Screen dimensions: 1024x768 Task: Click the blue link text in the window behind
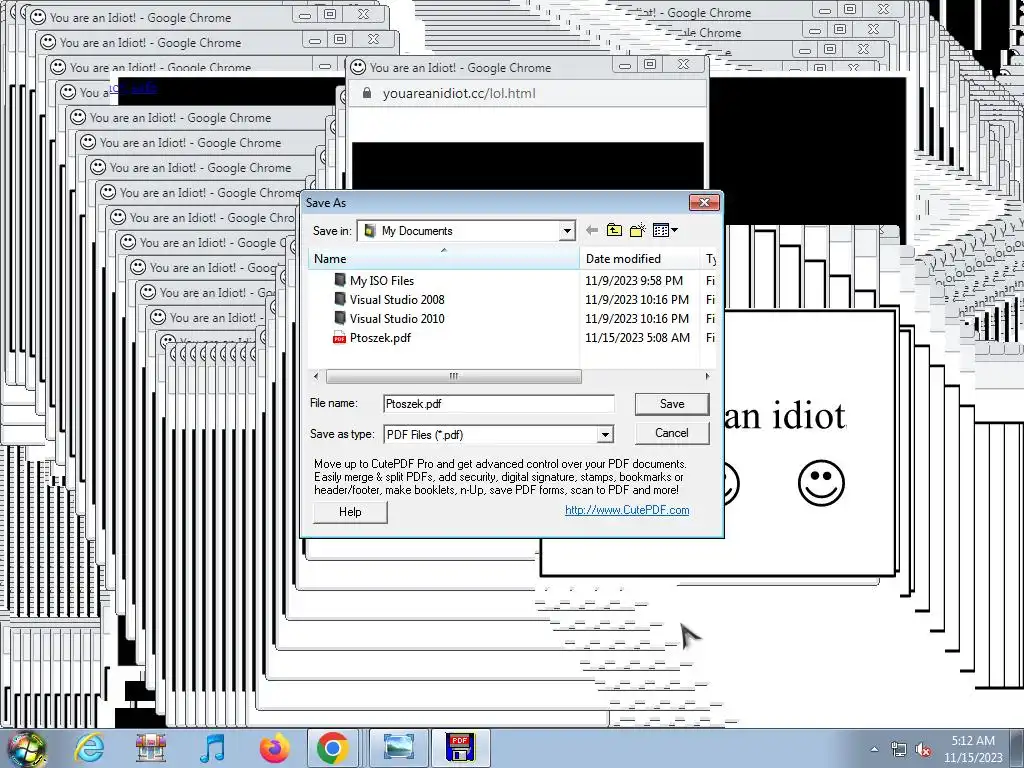click(x=134, y=88)
